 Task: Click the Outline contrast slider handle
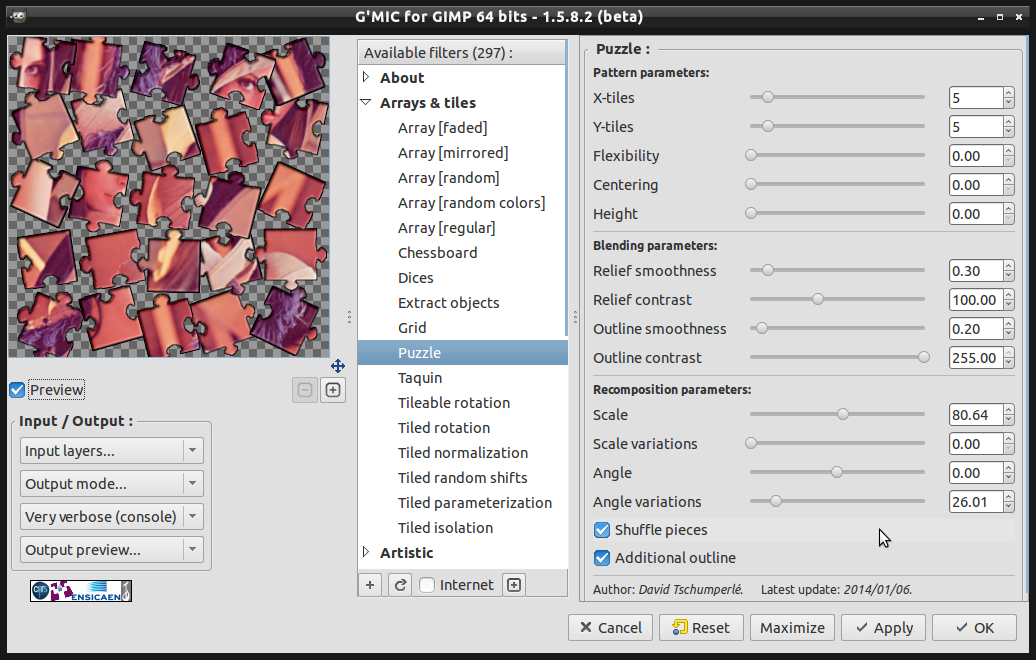pos(924,357)
